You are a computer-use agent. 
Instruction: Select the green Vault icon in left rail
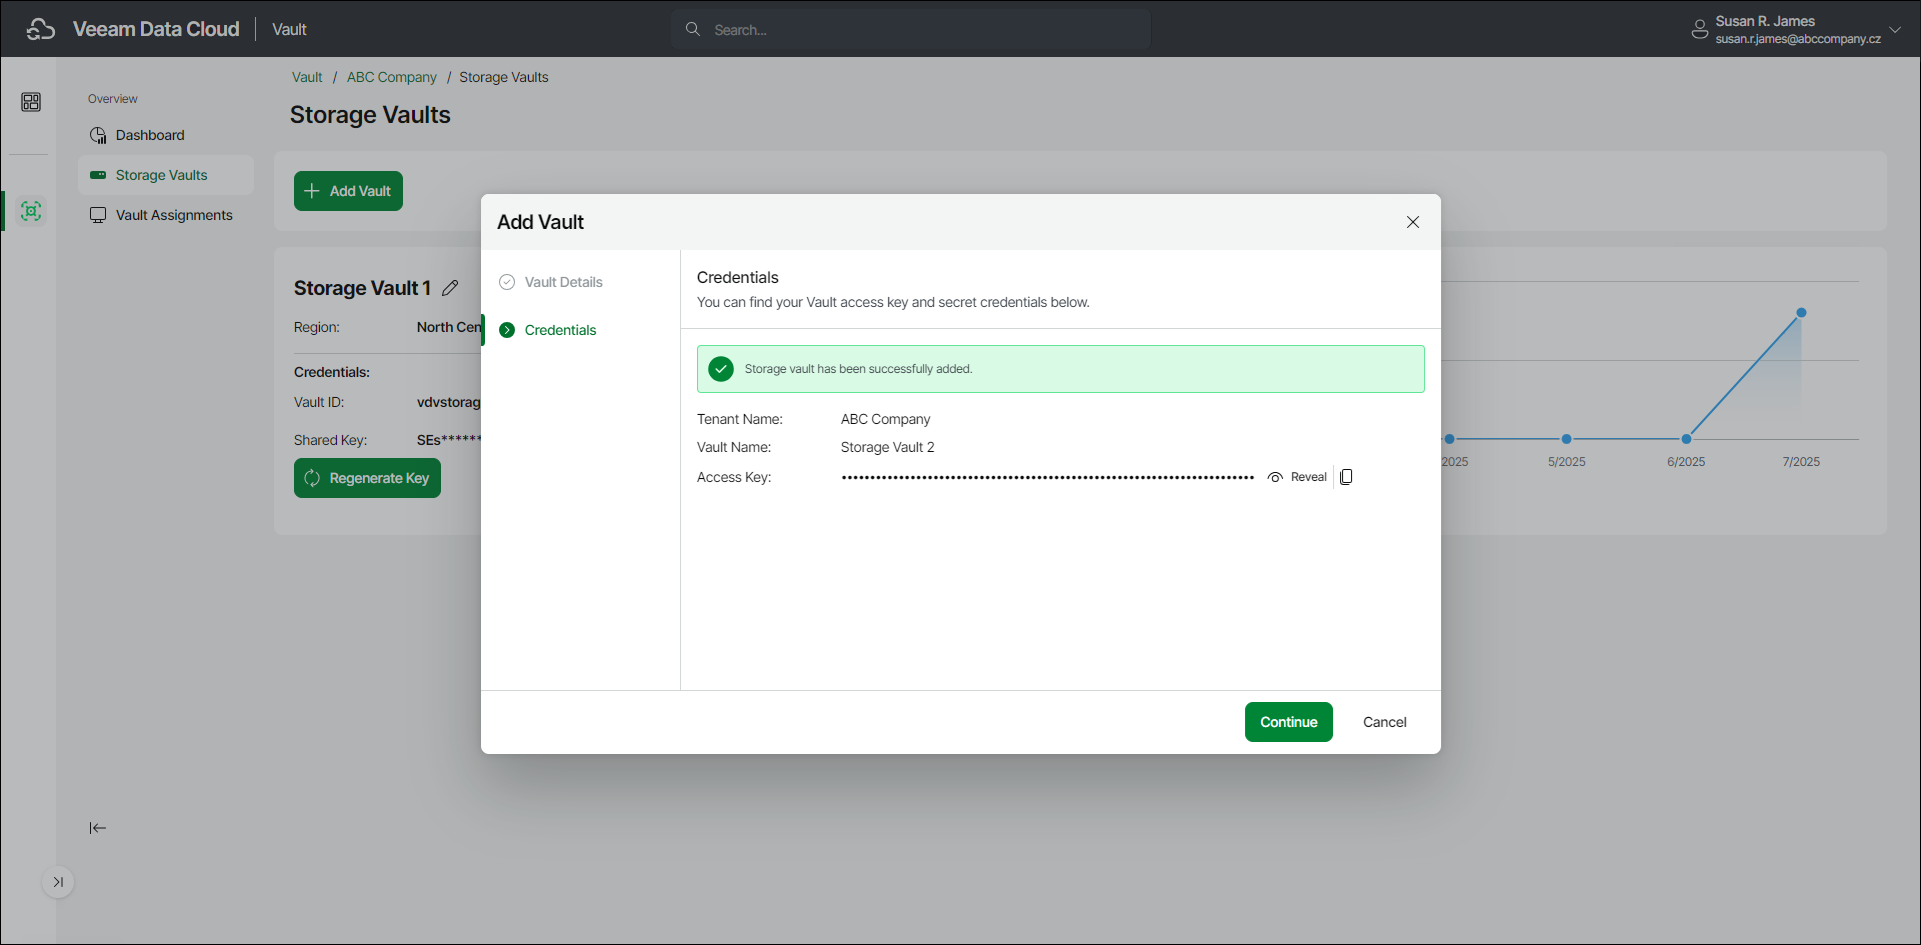coord(31,211)
